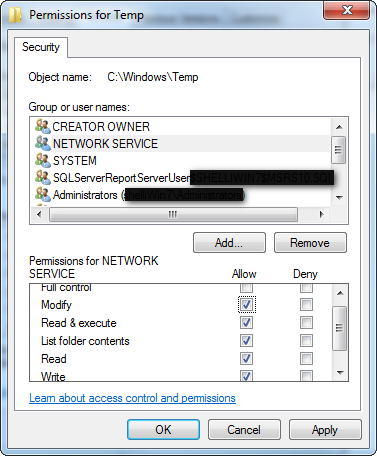Click the user list vertical scrollbar thumb
Screen dimensions: 377x456
pos(339,150)
